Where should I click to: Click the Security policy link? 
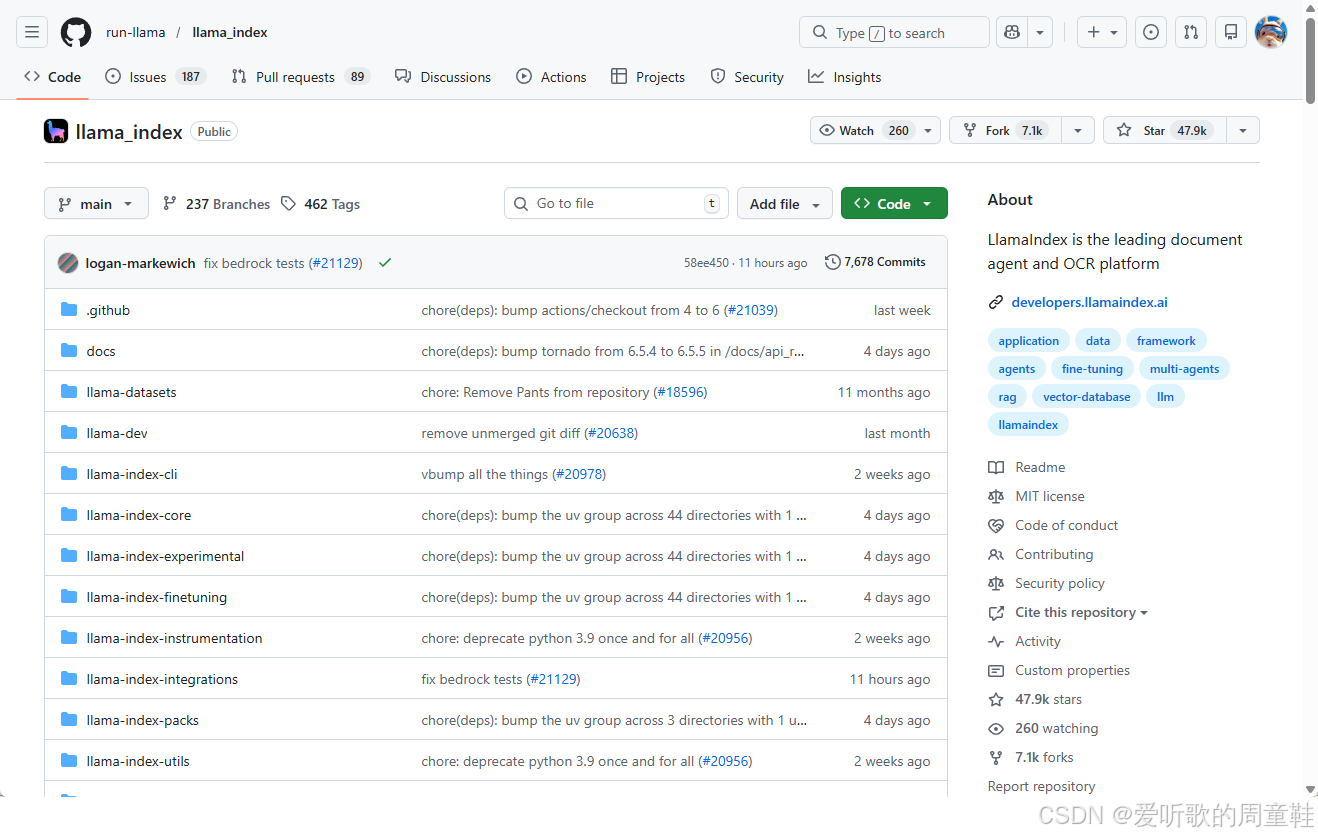coord(1060,583)
